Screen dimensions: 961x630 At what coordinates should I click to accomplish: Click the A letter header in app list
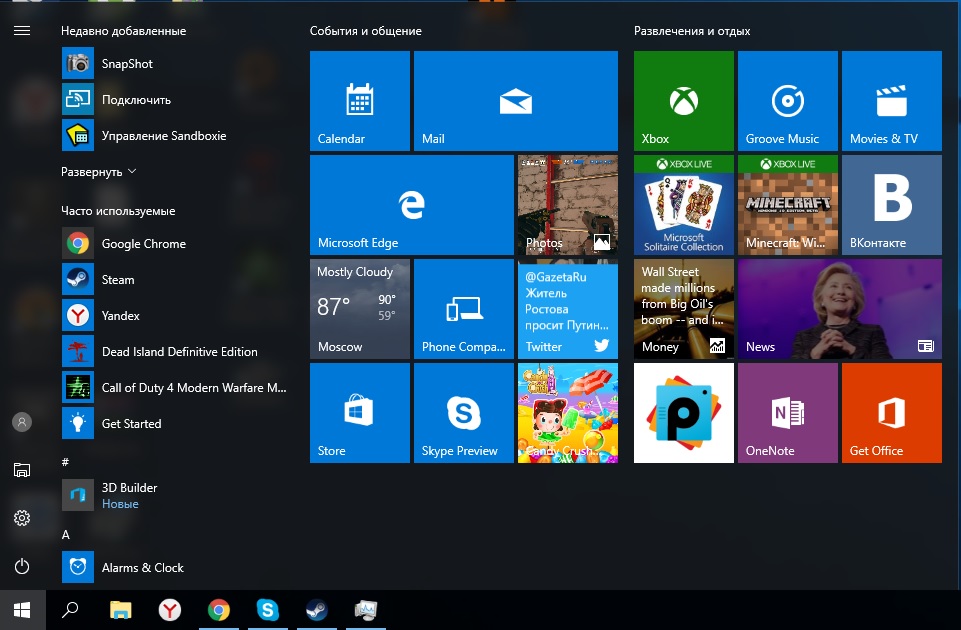[x=66, y=535]
